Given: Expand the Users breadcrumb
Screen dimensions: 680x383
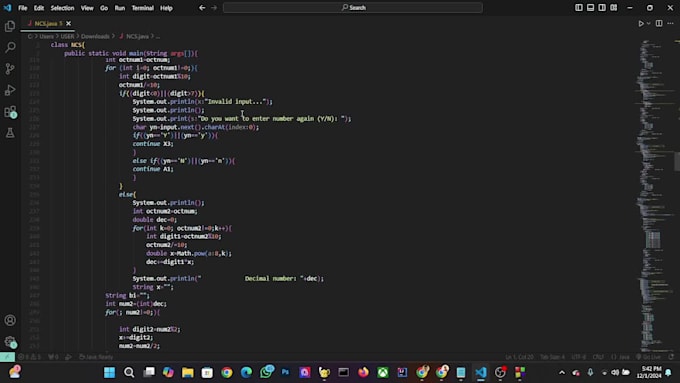Looking at the screenshot, I should [46, 36].
